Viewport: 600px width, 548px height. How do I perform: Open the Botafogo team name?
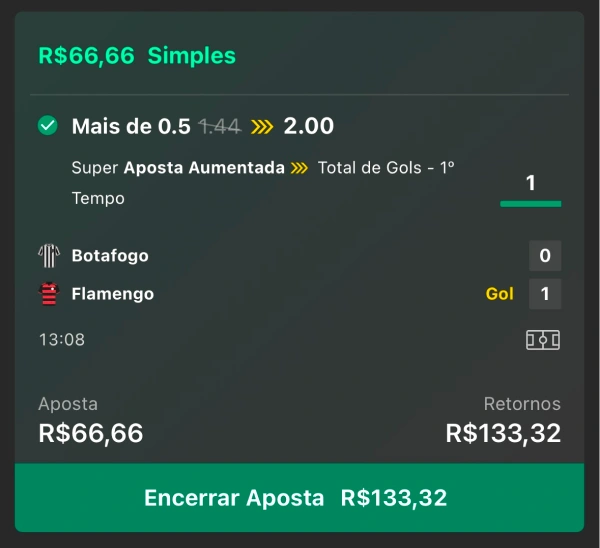(110, 256)
